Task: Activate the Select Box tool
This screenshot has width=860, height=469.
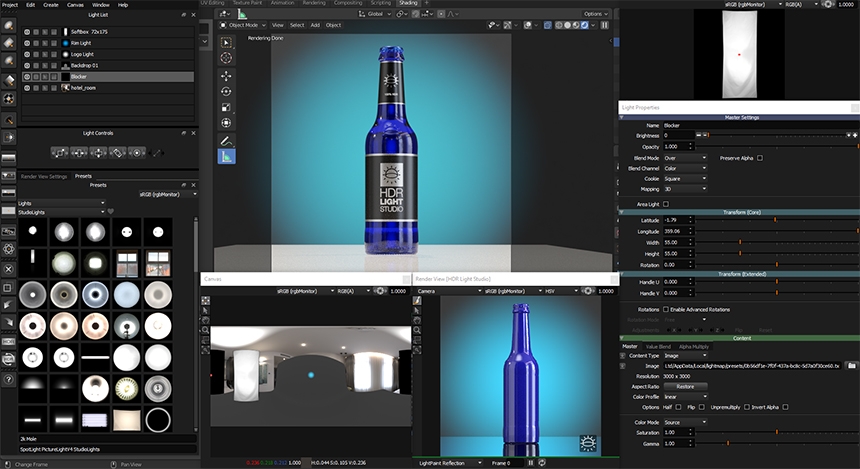Action: (226, 42)
